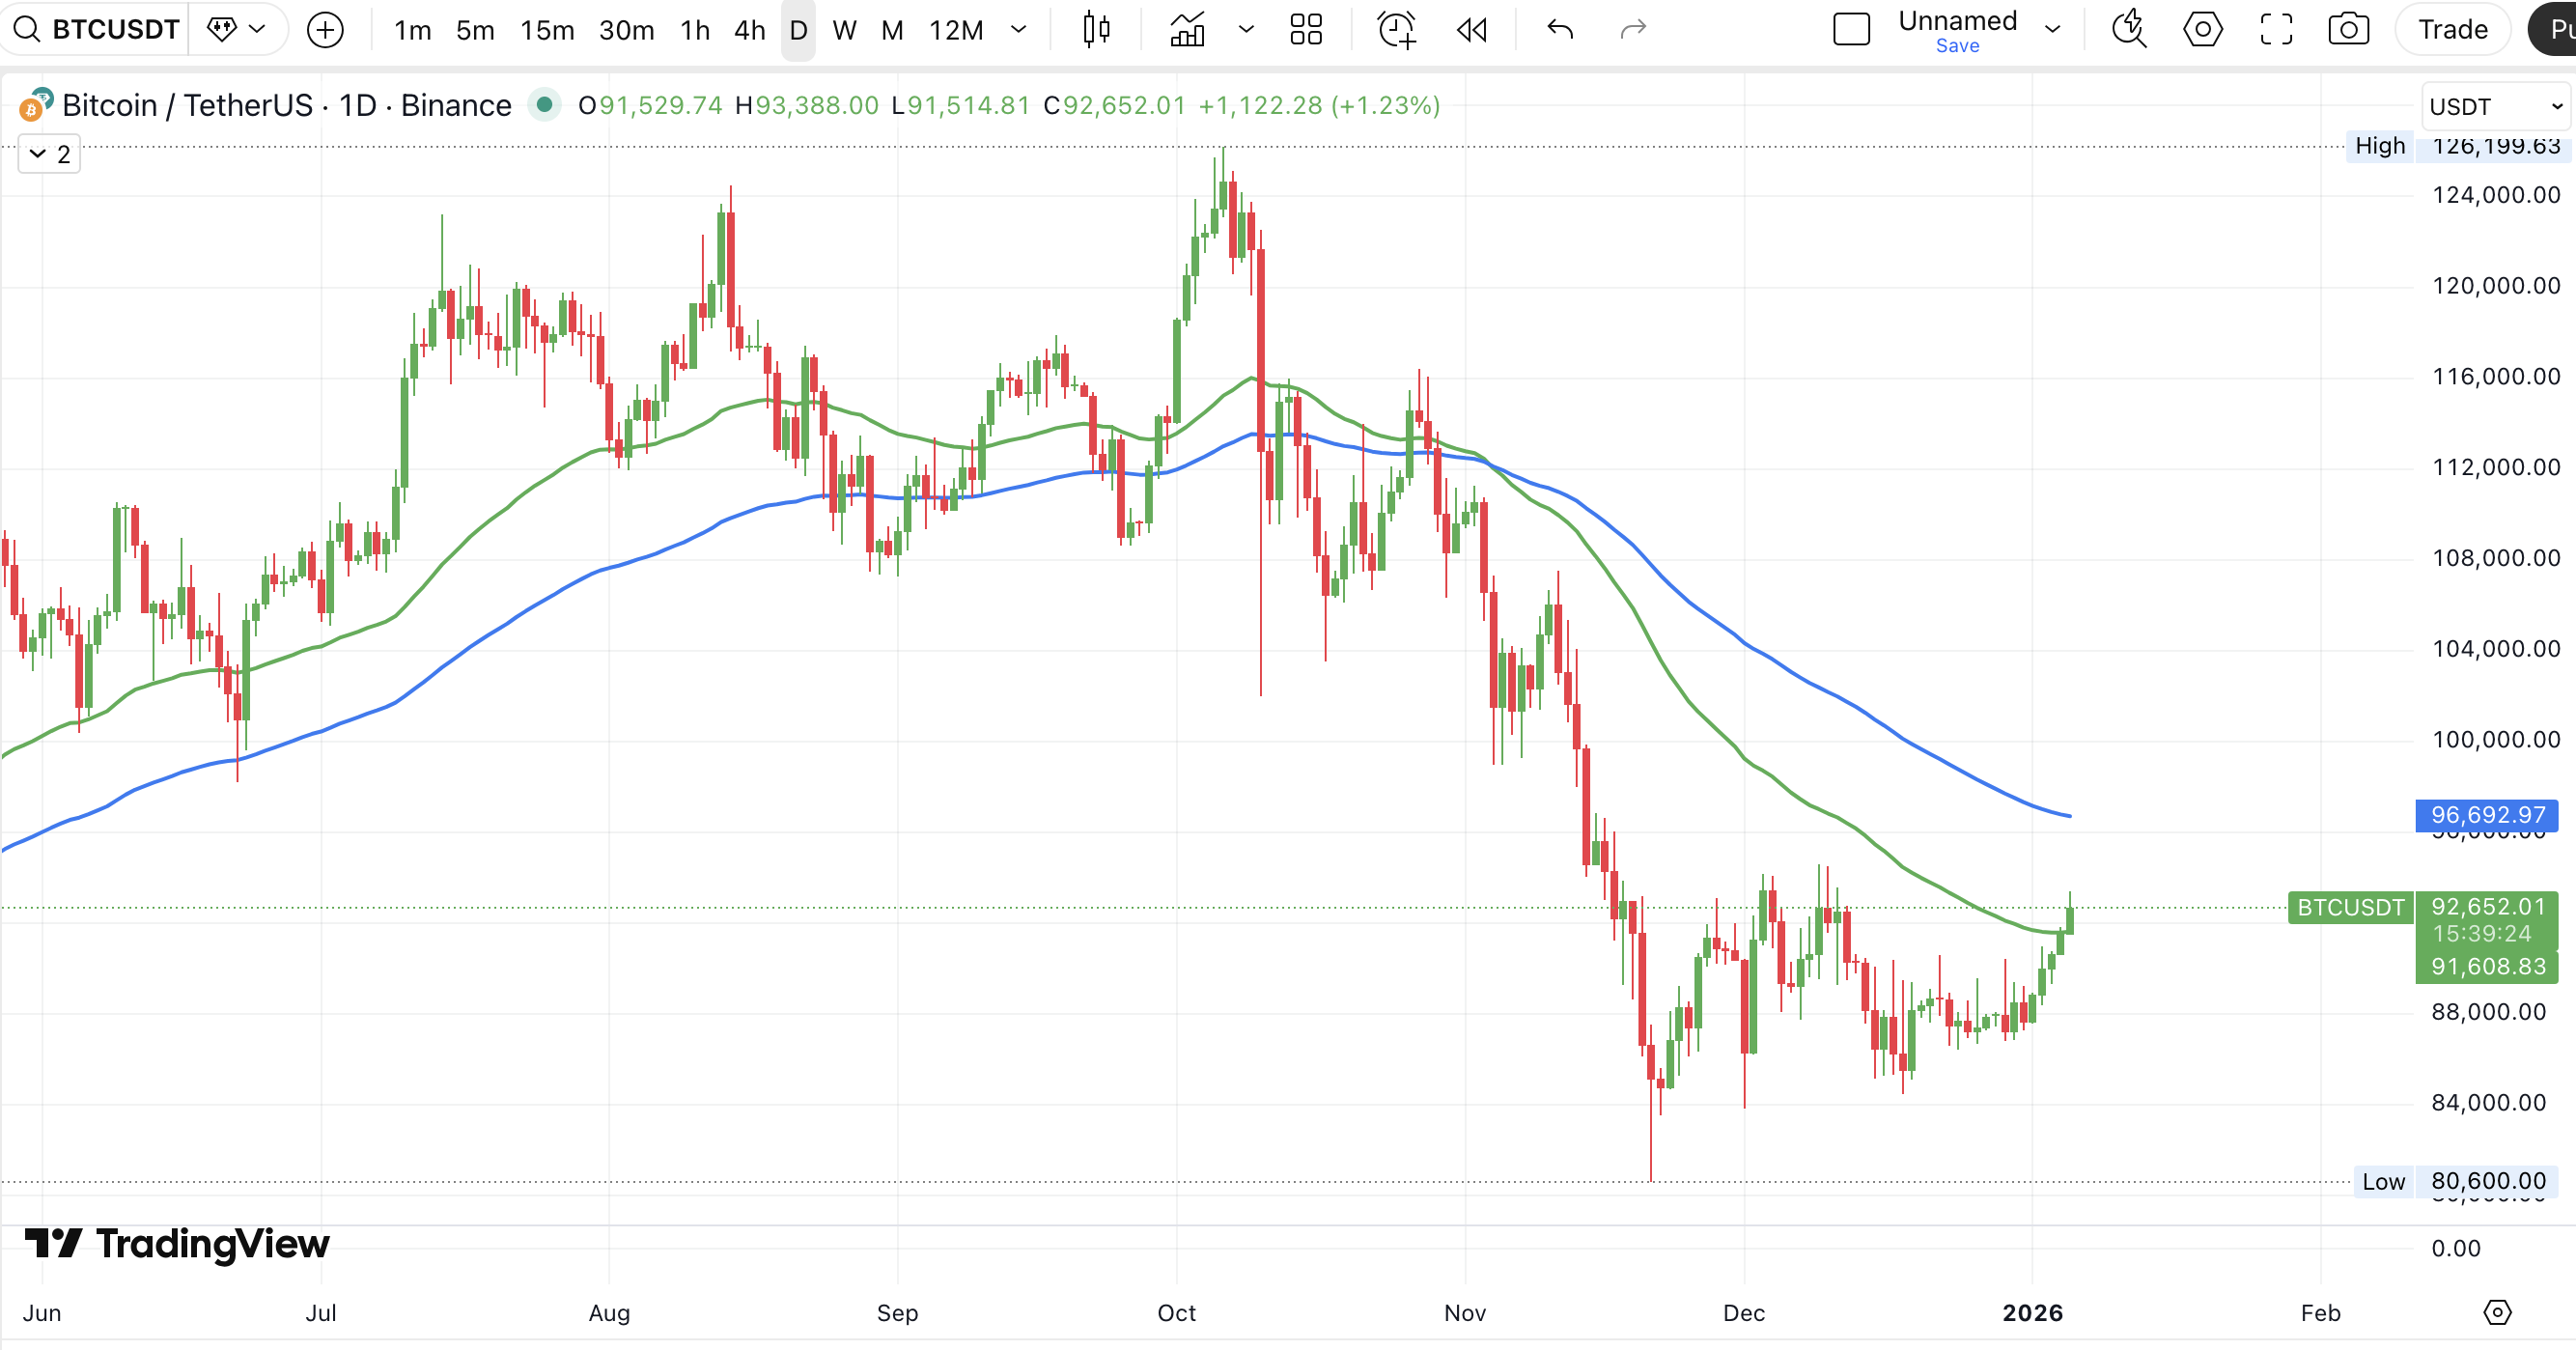
Task: Take a chart snapshot with camera icon
Action: coord(2348,30)
